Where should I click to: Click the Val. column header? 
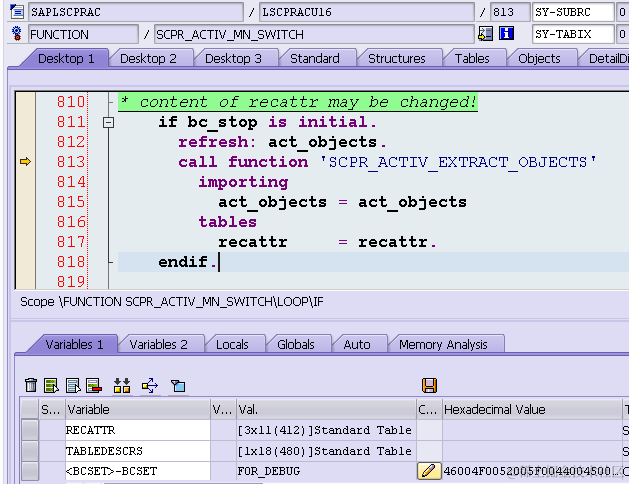(326, 409)
